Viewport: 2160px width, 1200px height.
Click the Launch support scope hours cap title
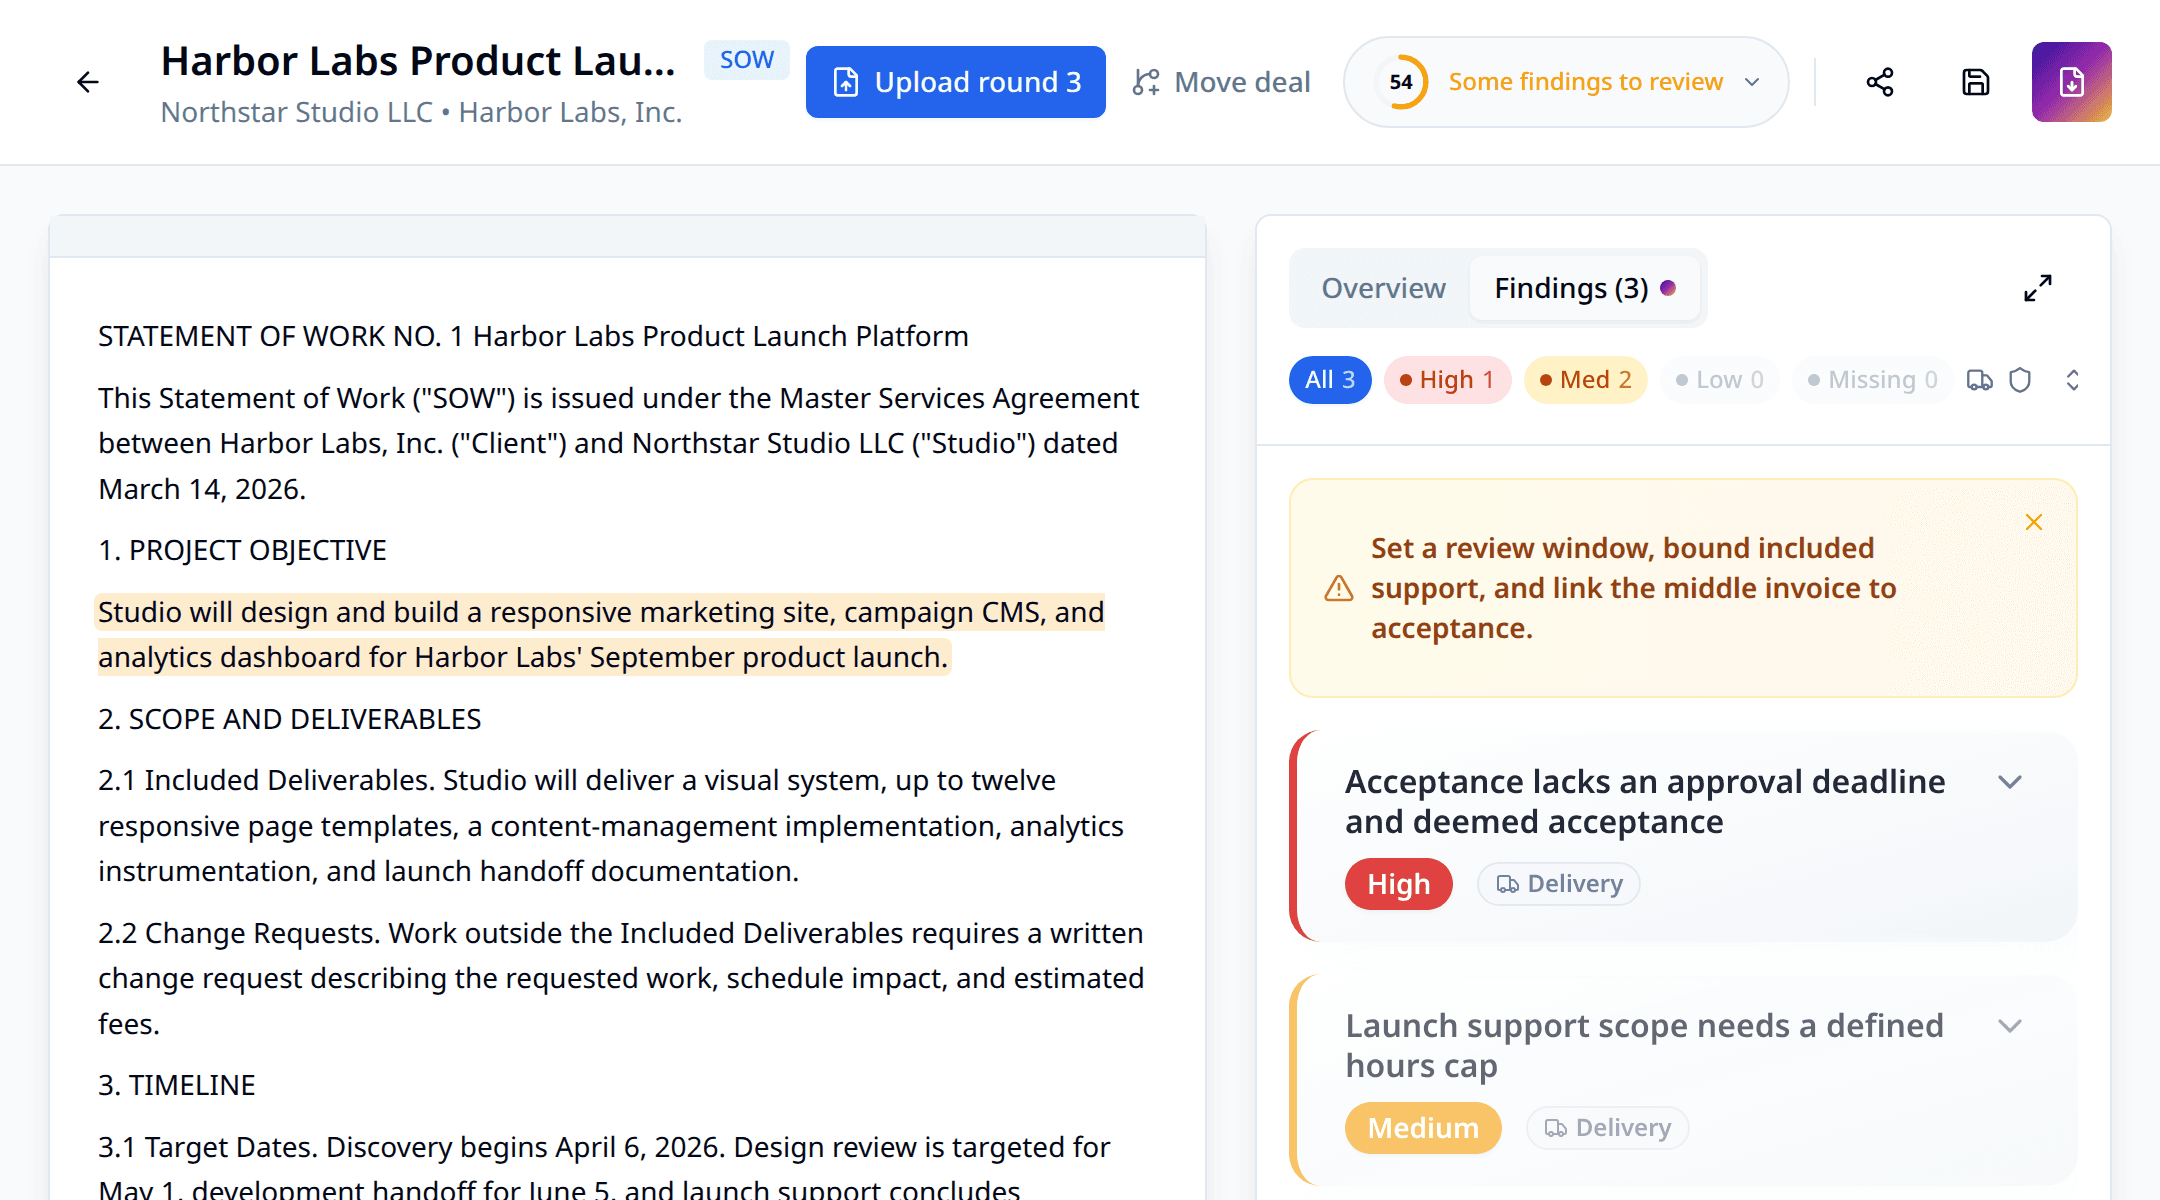pyautogui.click(x=1644, y=1046)
